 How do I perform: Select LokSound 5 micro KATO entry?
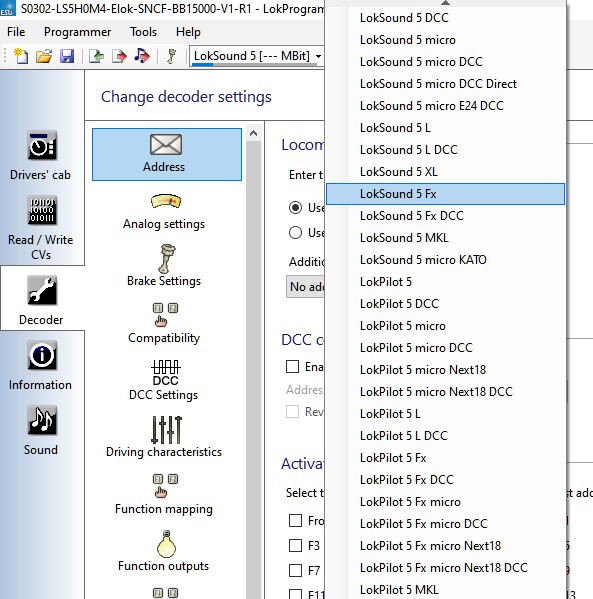pyautogui.click(x=445, y=260)
